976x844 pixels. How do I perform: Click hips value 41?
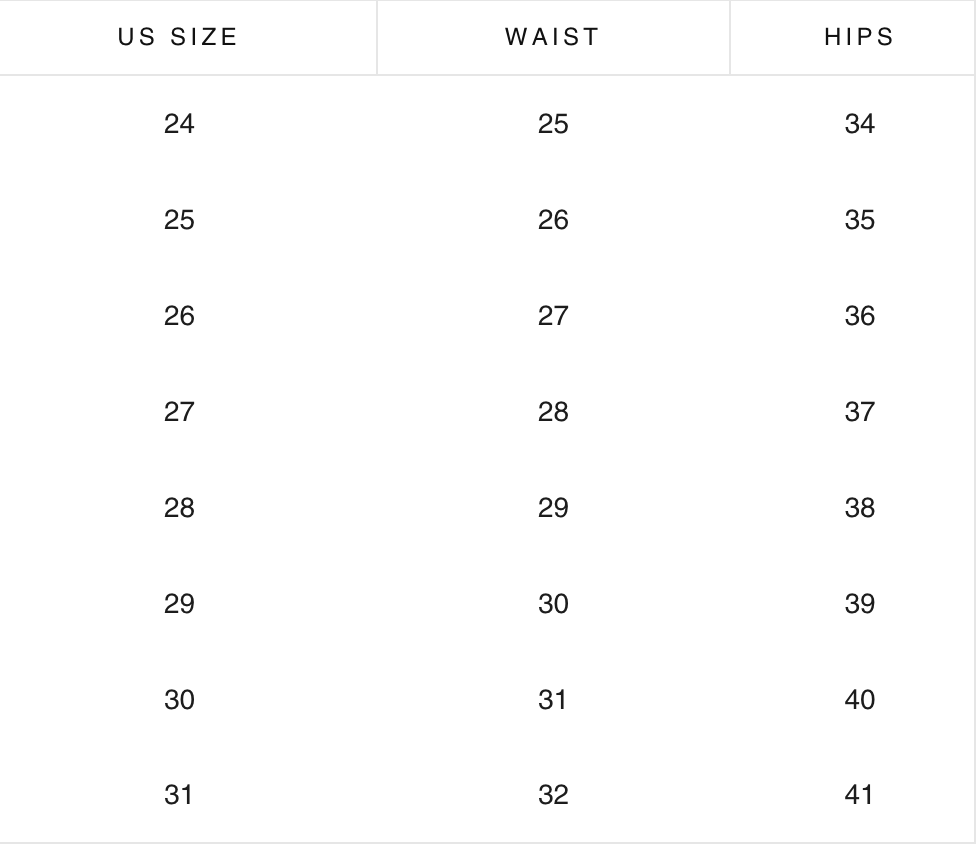coord(859,795)
